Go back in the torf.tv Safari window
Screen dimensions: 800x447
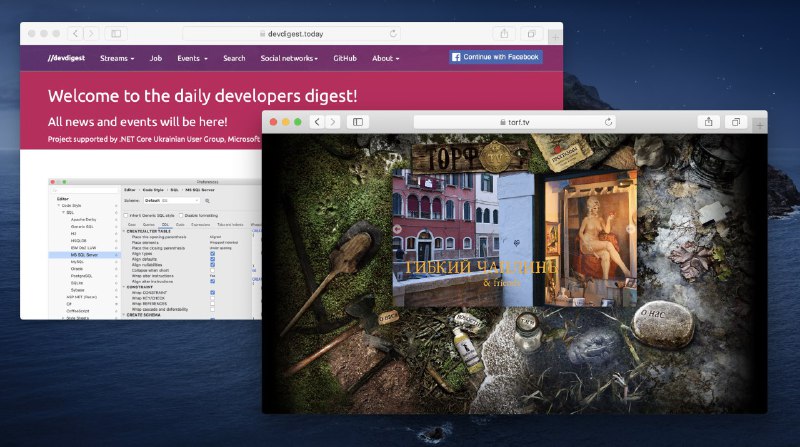pos(317,122)
